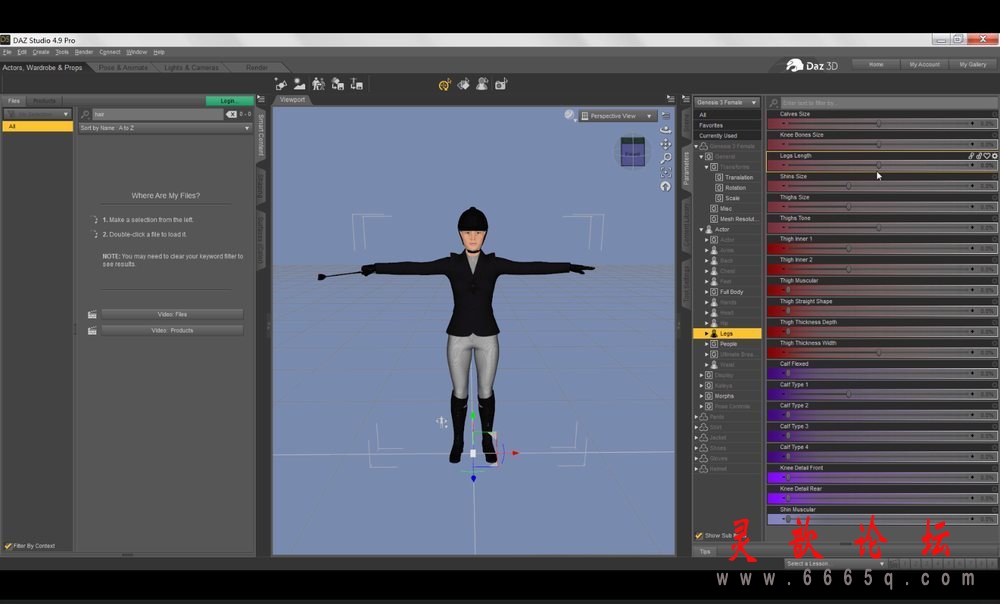Toggle the Filter By Context checkbox

pos(8,546)
